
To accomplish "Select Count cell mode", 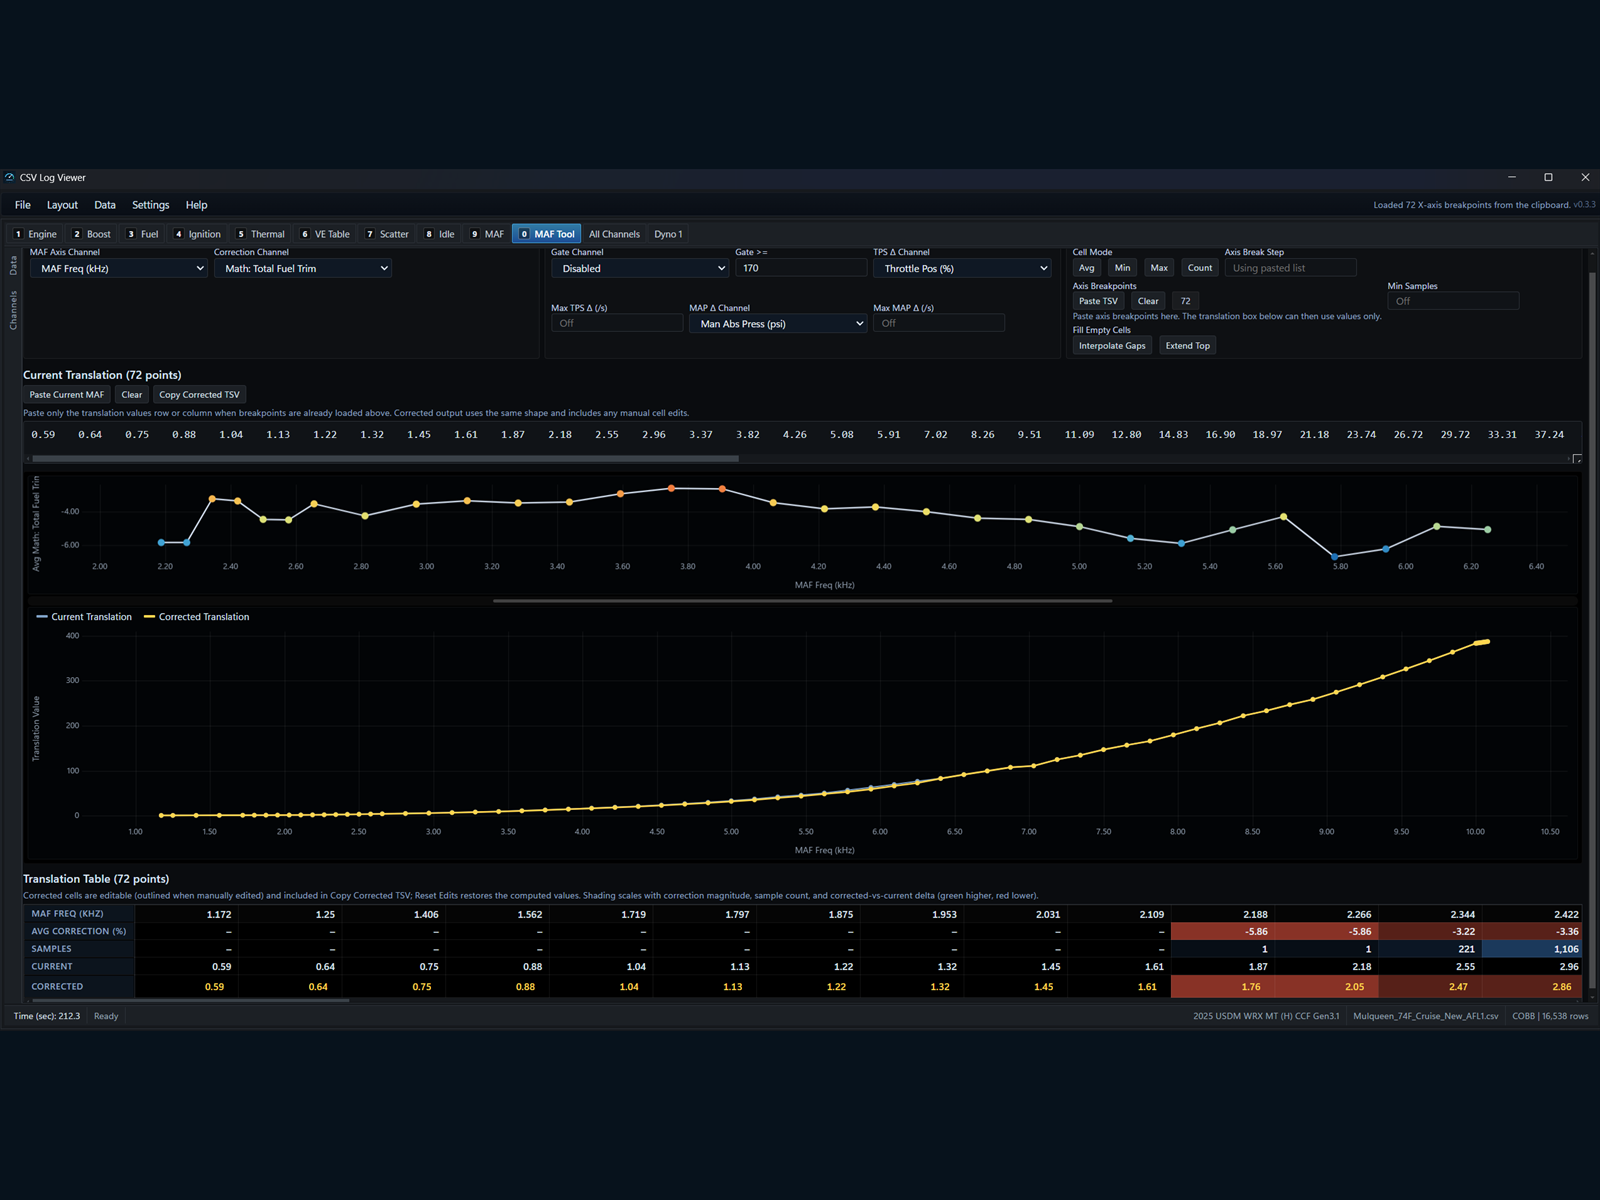I will click(x=1200, y=268).
